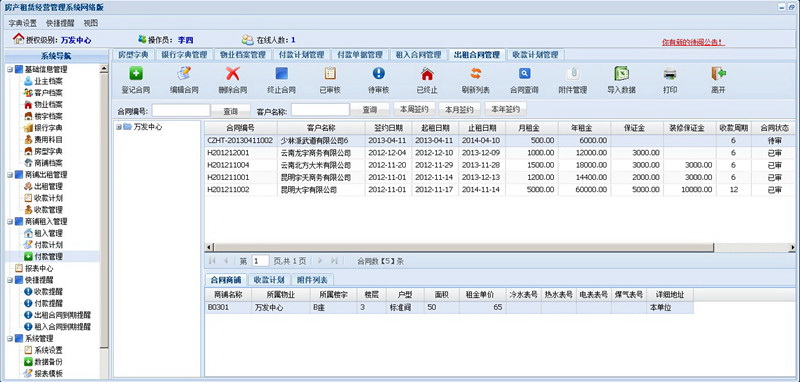This screenshot has width=800, height=382.
Task: Click the 本年签约 button
Action: click(506, 109)
